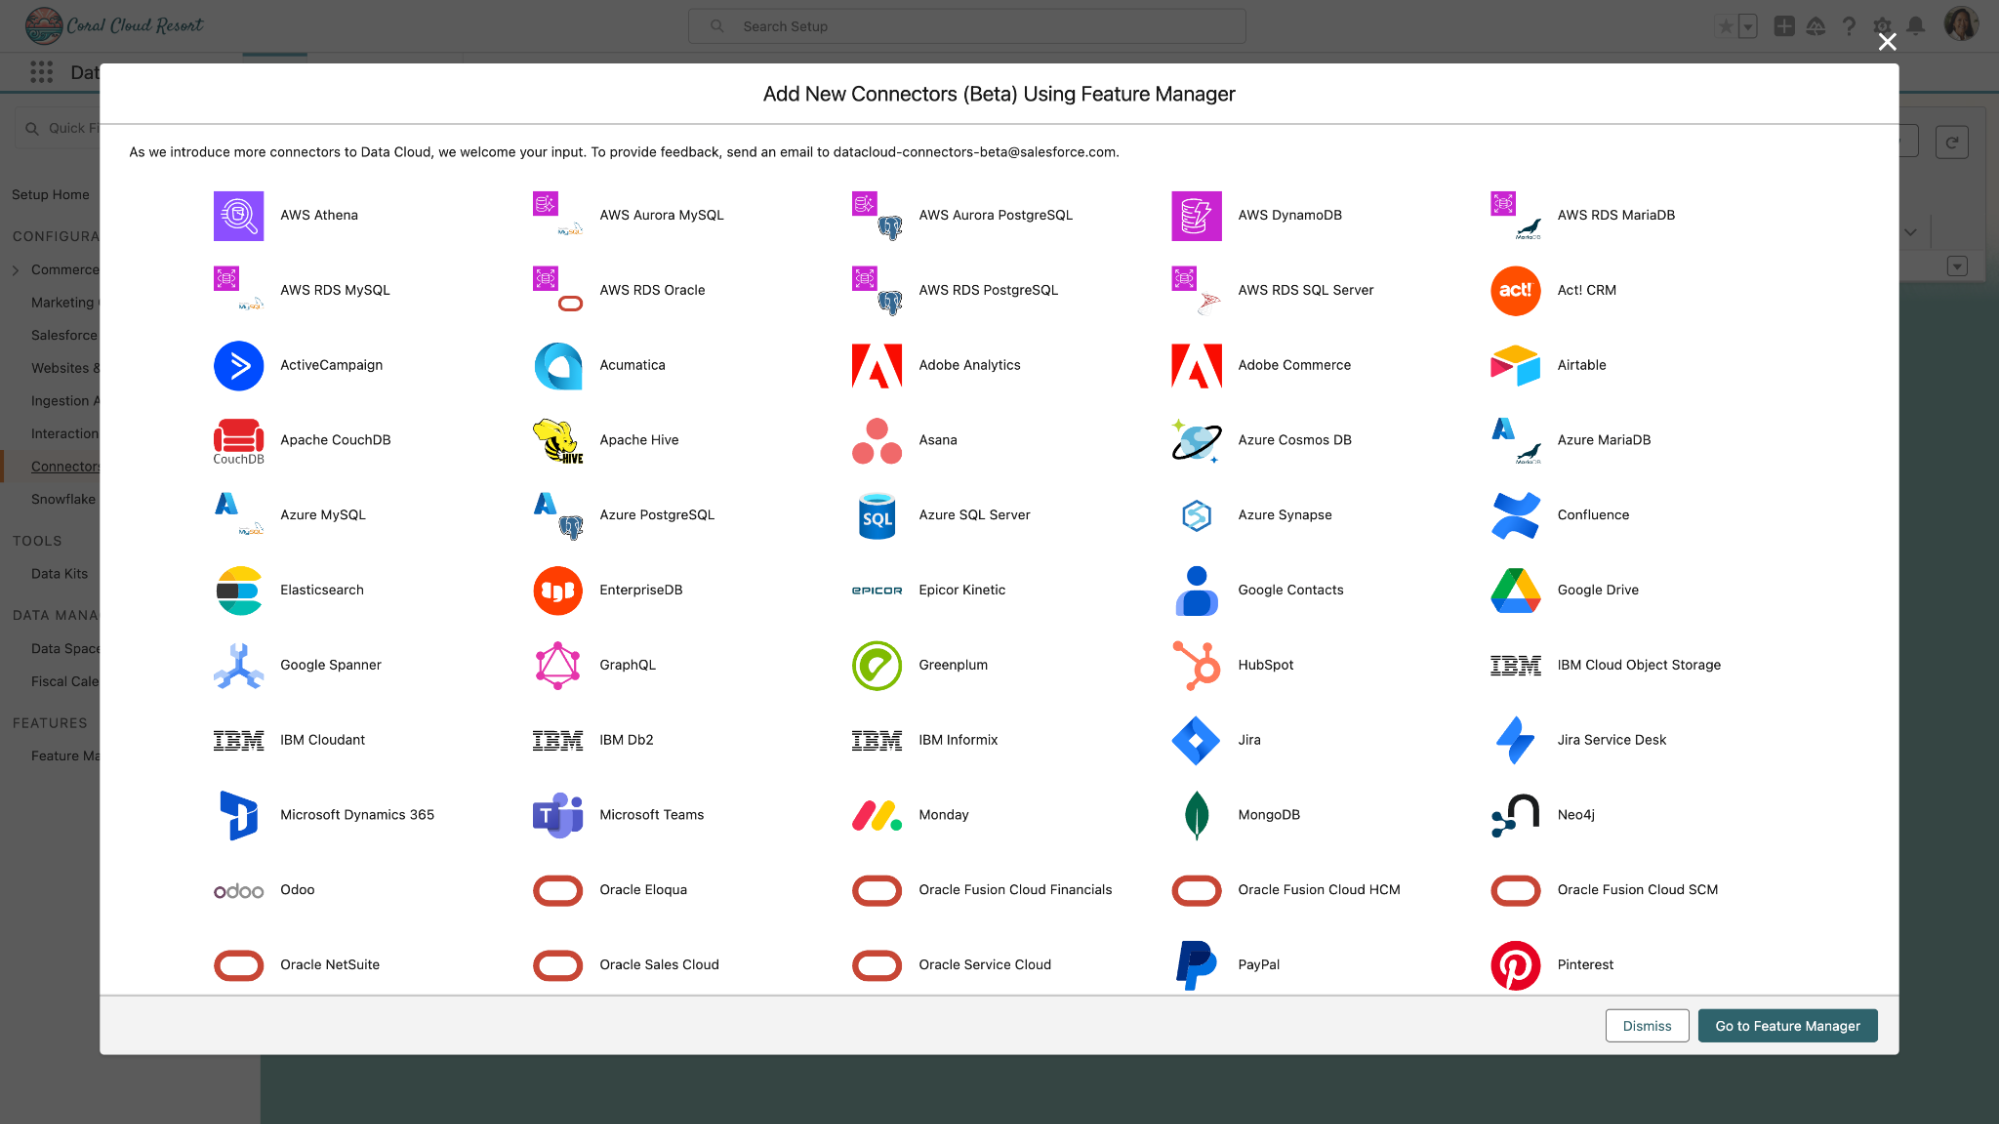The height and width of the screenshot is (1125, 1999).
Task: Select the PayPal logo icon
Action: [x=1196, y=965]
